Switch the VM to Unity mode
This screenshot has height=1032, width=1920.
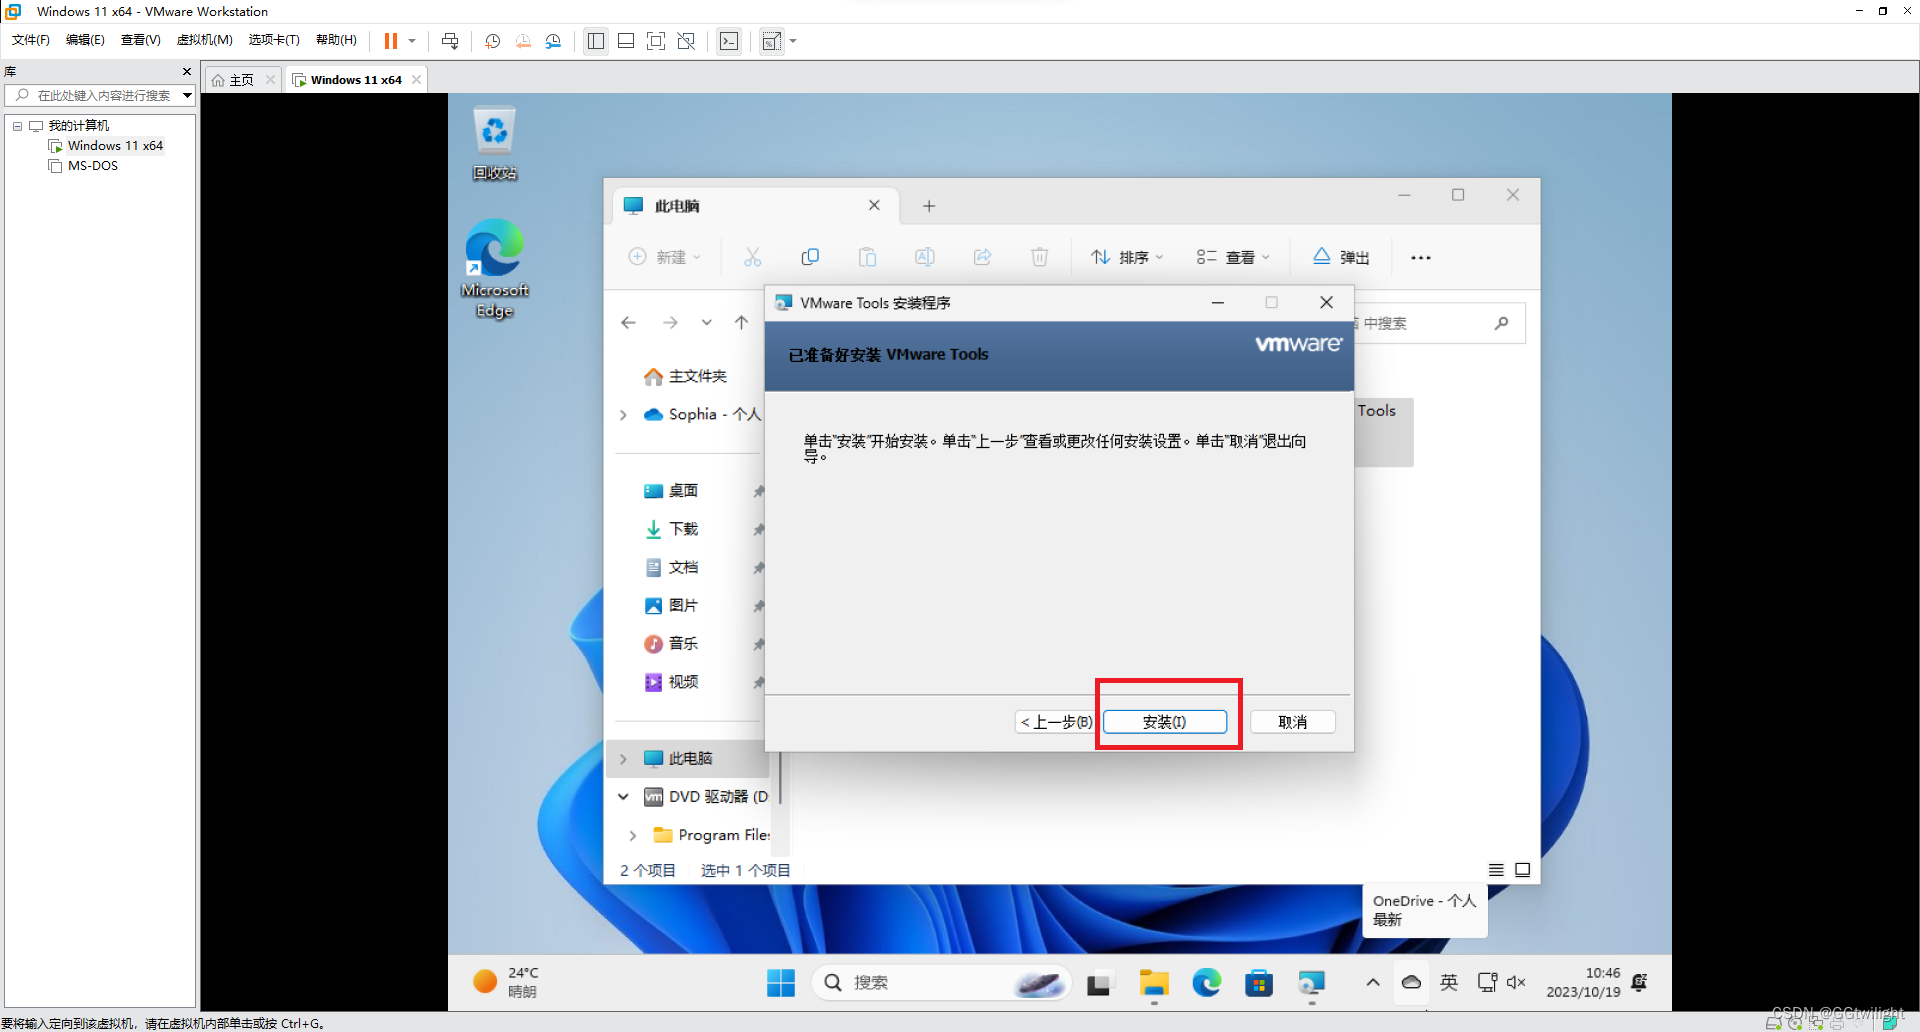[x=686, y=41]
